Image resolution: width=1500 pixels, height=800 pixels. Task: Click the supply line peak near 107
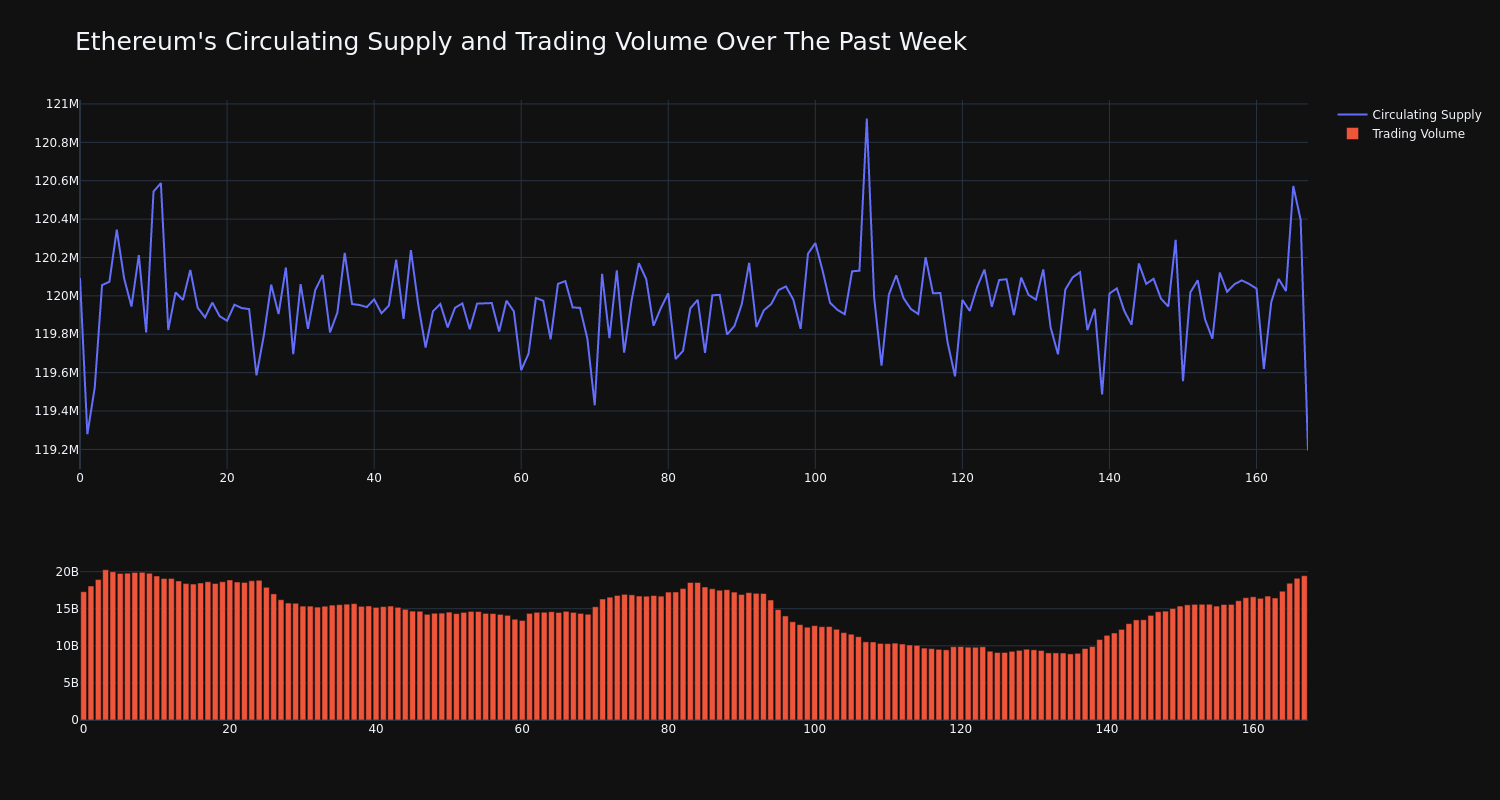867,119
